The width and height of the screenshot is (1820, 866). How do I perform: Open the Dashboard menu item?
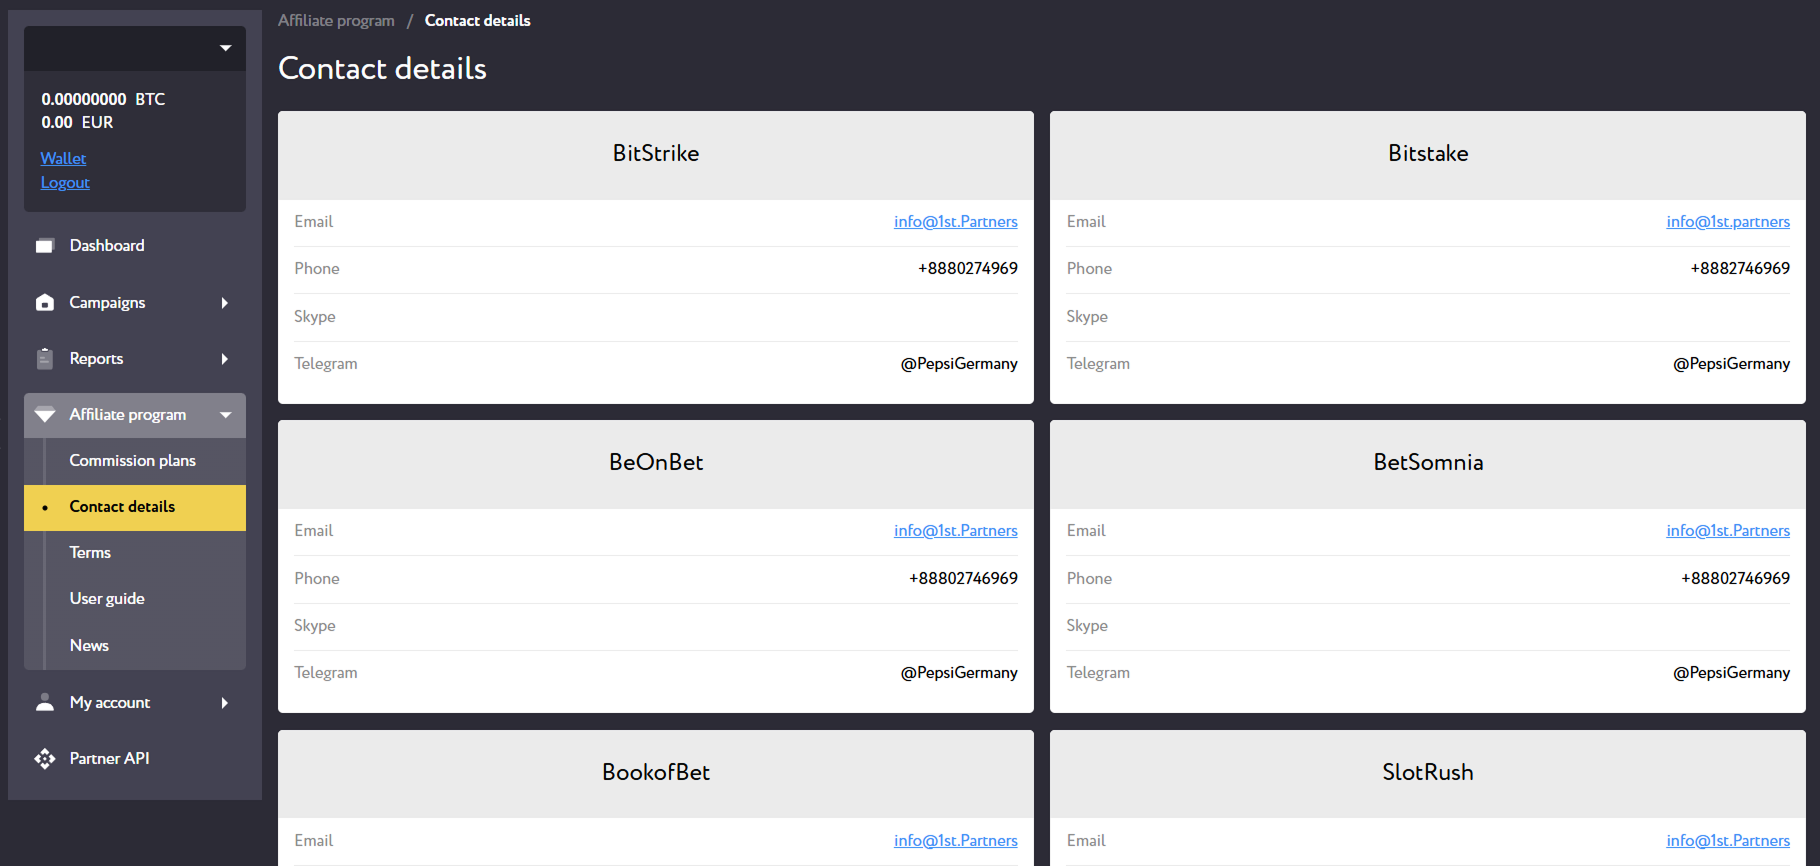coord(135,246)
